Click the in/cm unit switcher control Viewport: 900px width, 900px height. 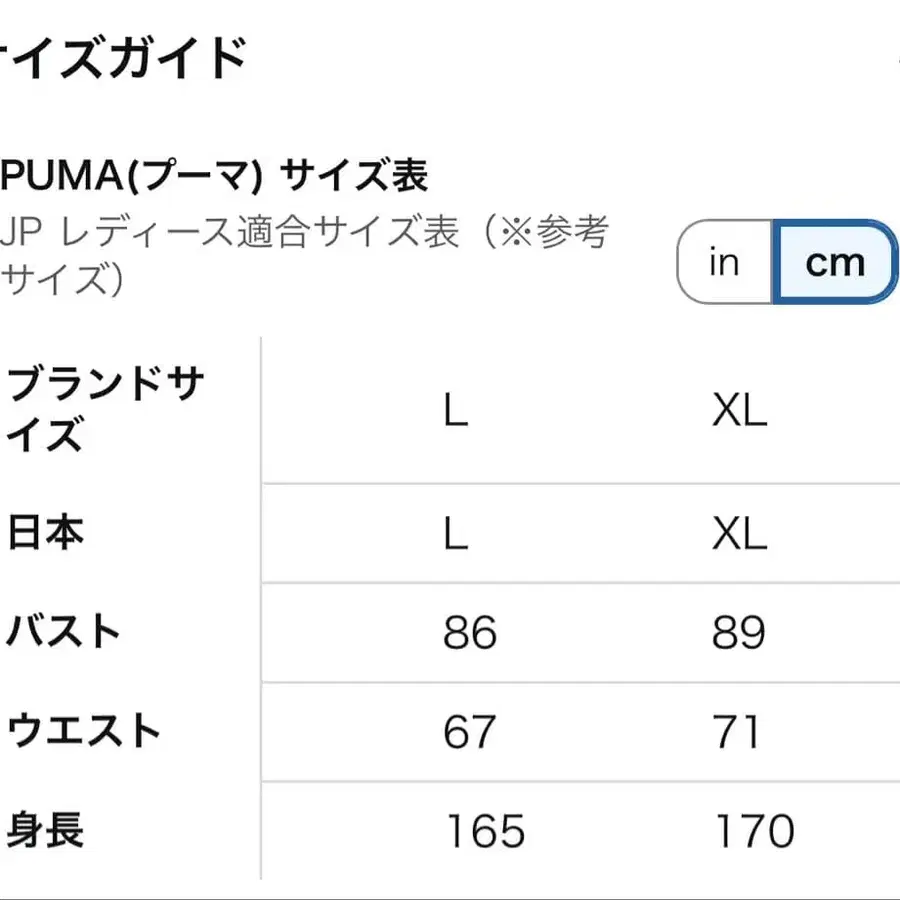coord(785,262)
